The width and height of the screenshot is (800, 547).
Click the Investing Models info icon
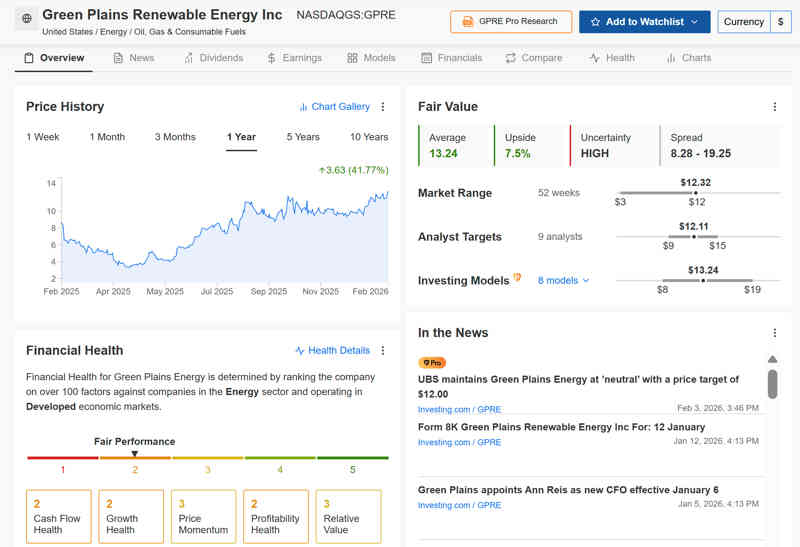point(517,278)
